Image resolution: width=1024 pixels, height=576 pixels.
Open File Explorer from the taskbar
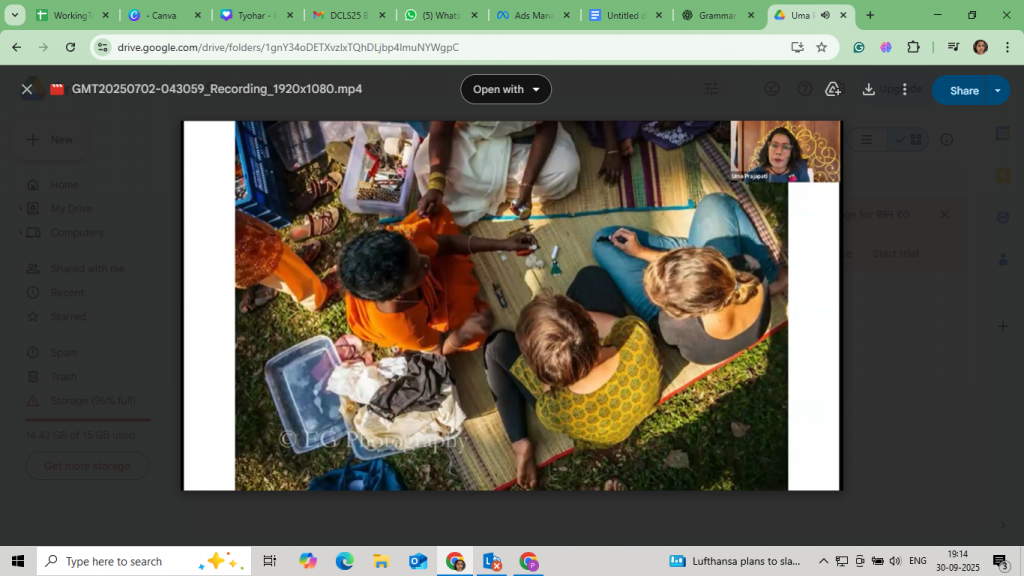click(x=381, y=561)
